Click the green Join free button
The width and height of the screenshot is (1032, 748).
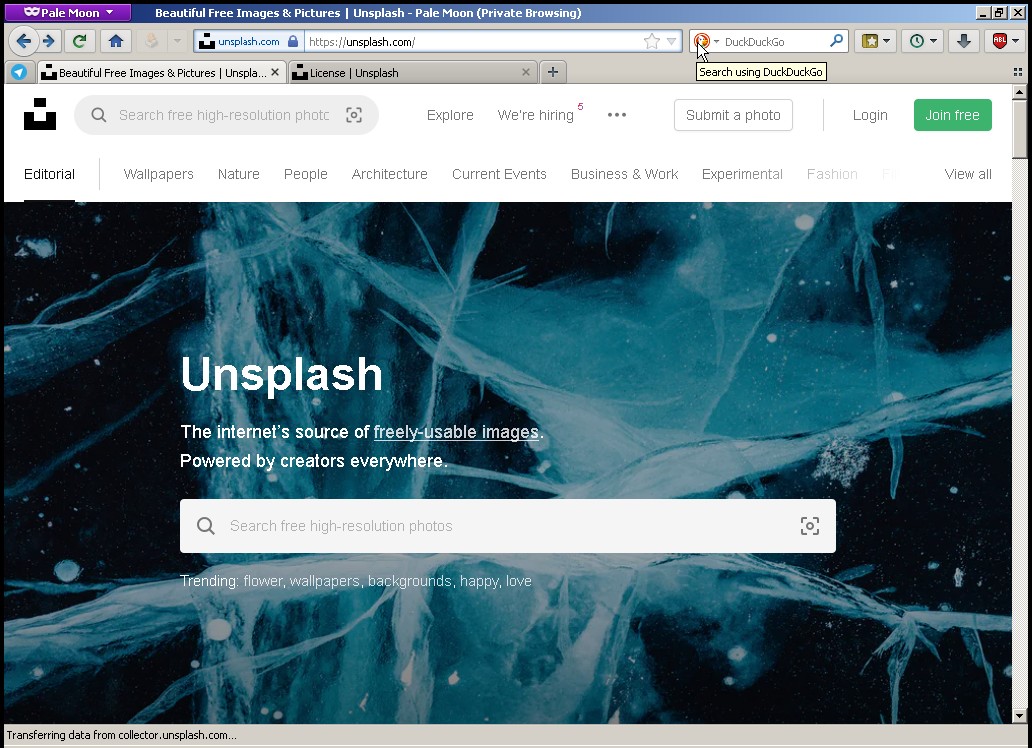pyautogui.click(x=952, y=115)
